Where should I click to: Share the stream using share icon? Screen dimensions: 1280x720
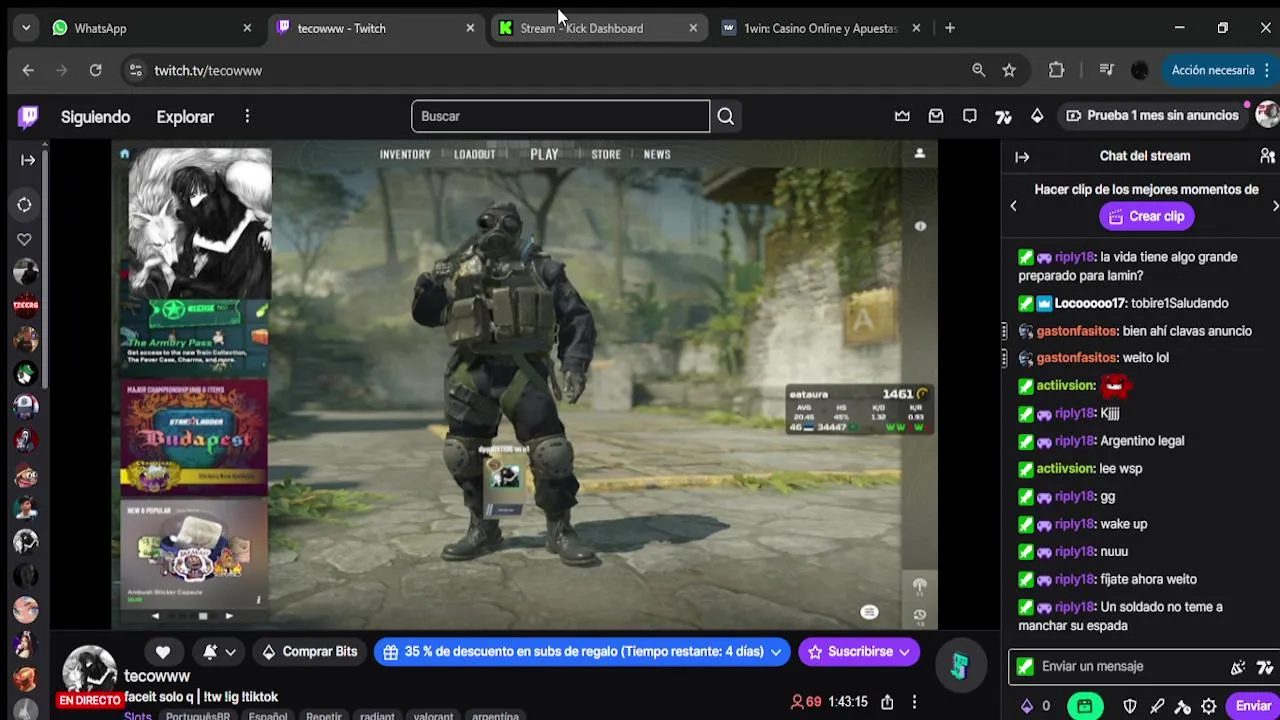pos(887,702)
